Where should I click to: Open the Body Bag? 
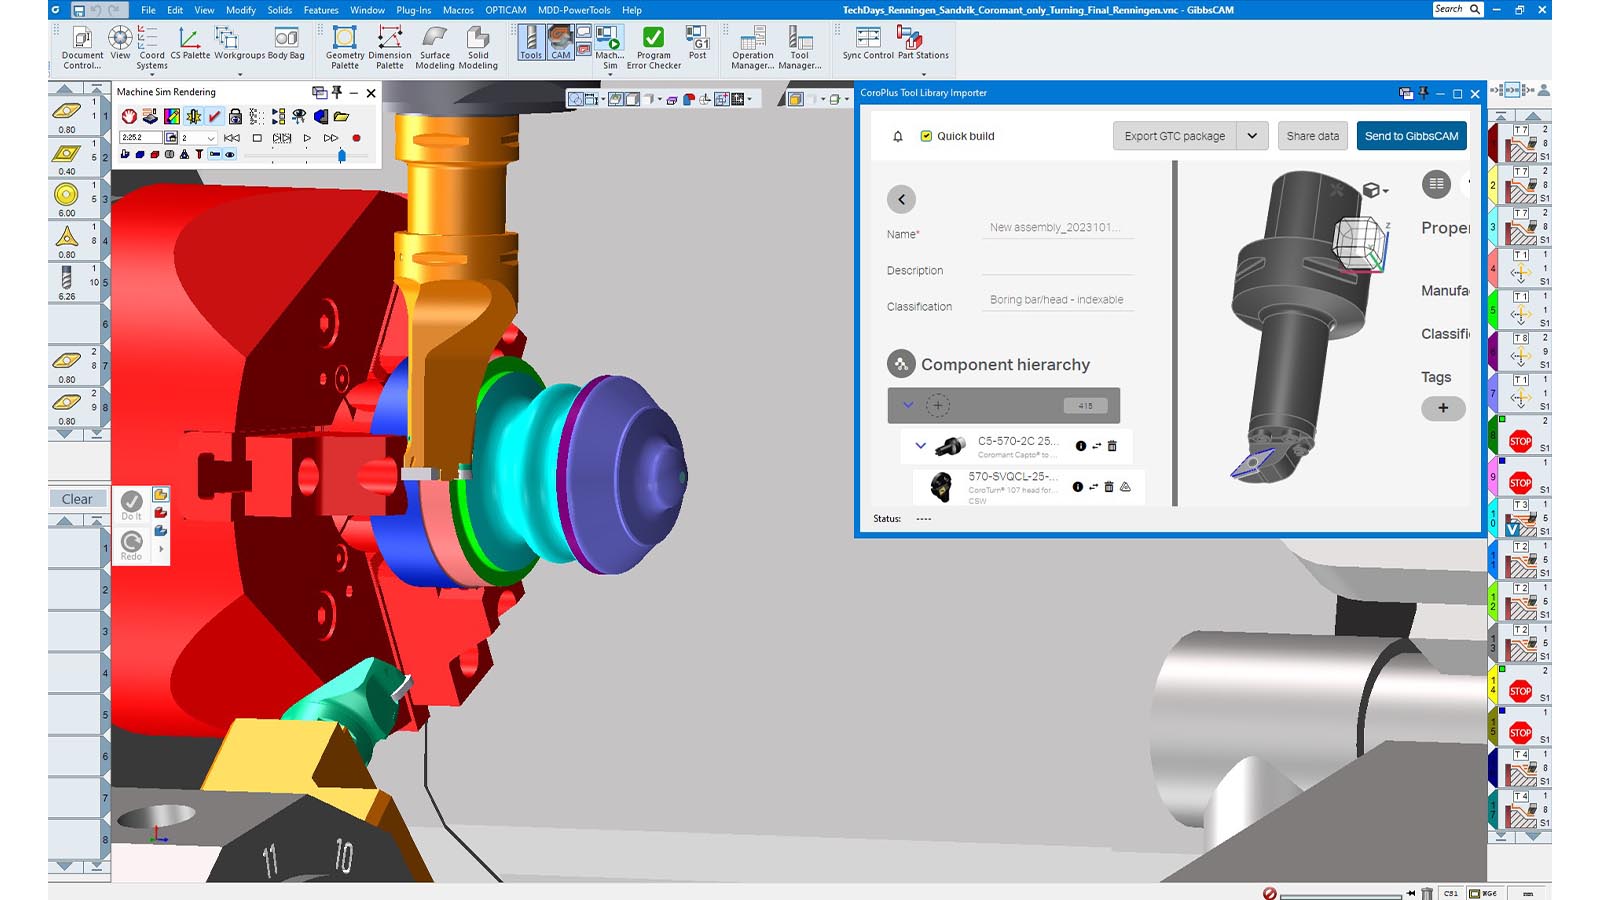pyautogui.click(x=286, y=44)
